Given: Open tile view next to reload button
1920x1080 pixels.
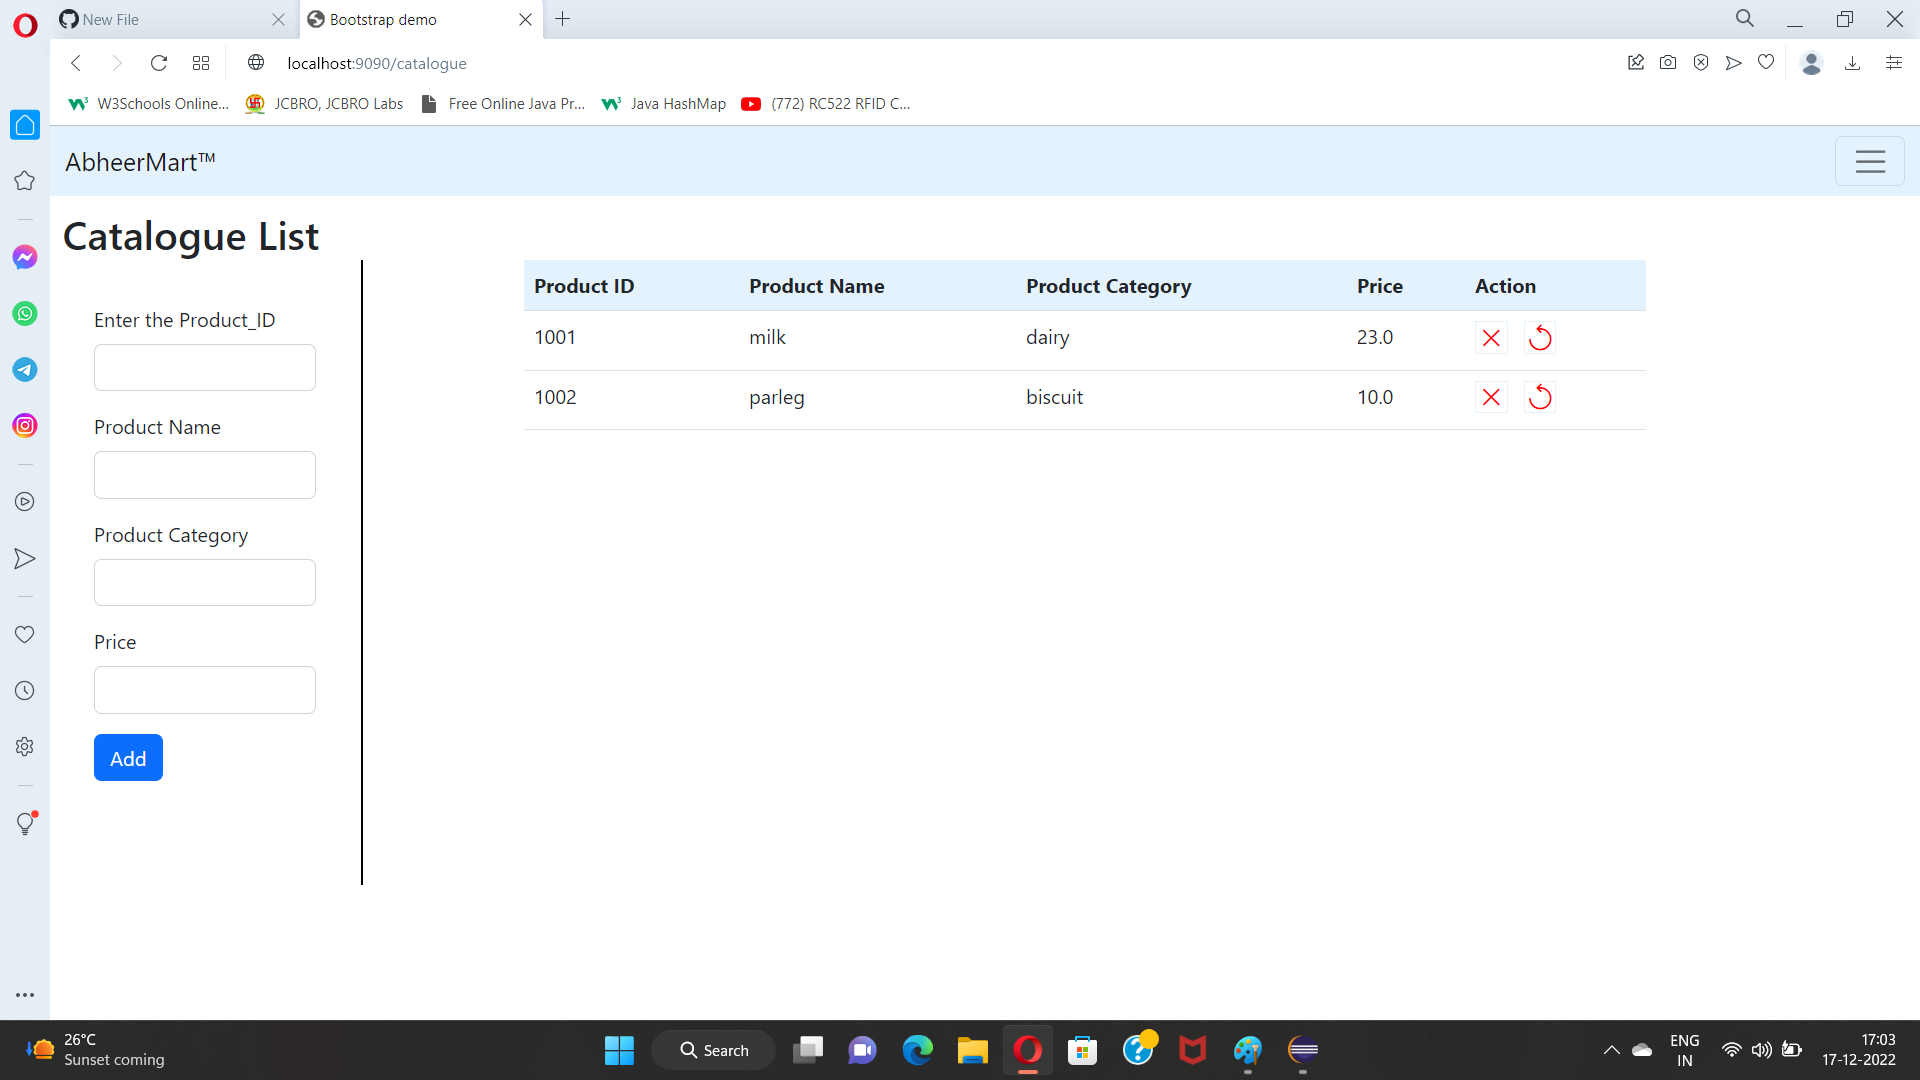Looking at the screenshot, I should pos(200,62).
